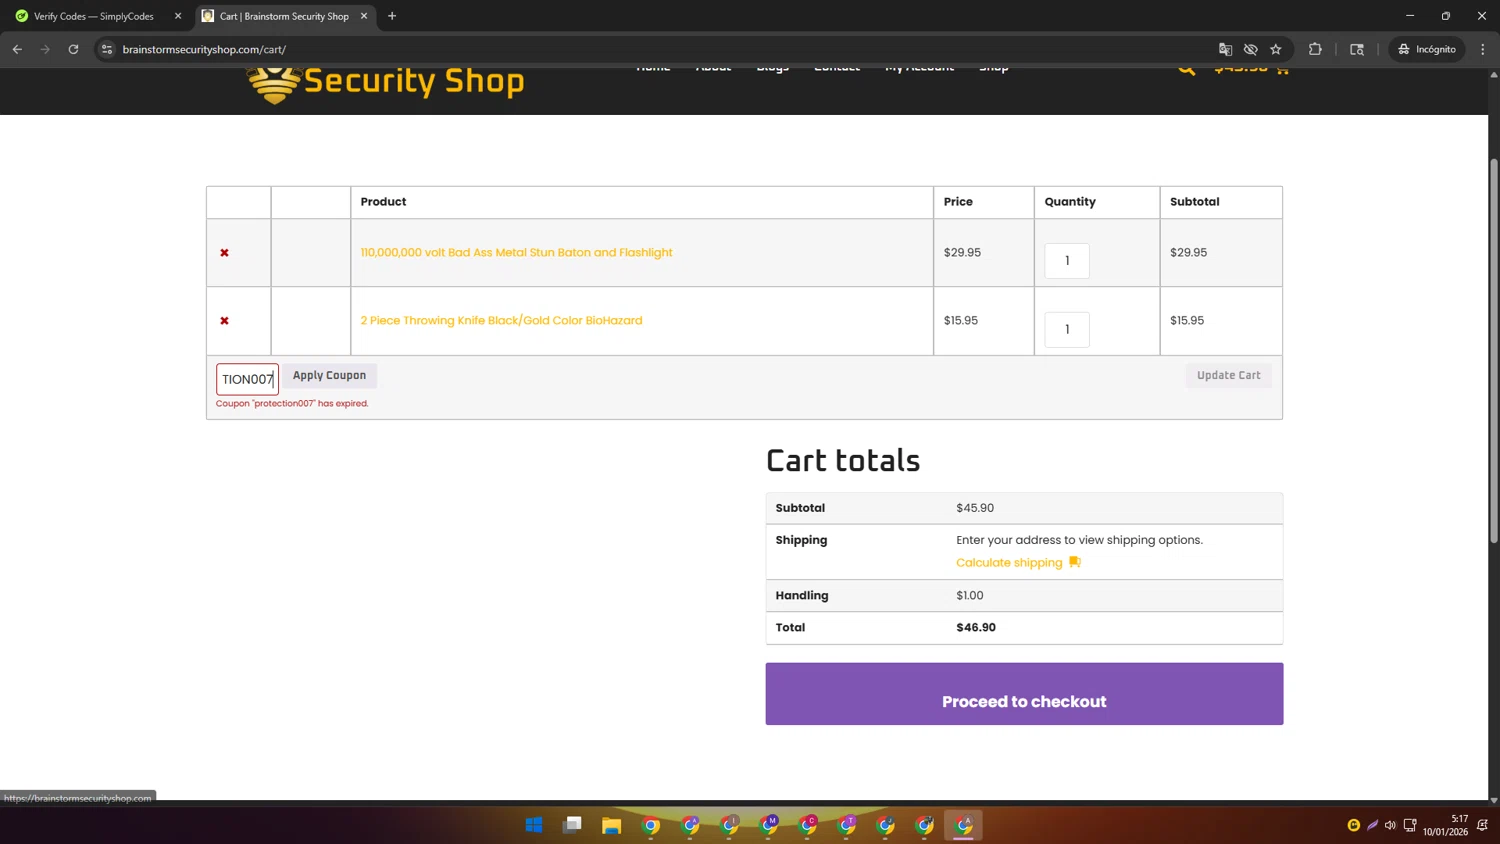Click the purple feather tray icon
Image resolution: width=1500 pixels, height=844 pixels.
[x=1373, y=825]
